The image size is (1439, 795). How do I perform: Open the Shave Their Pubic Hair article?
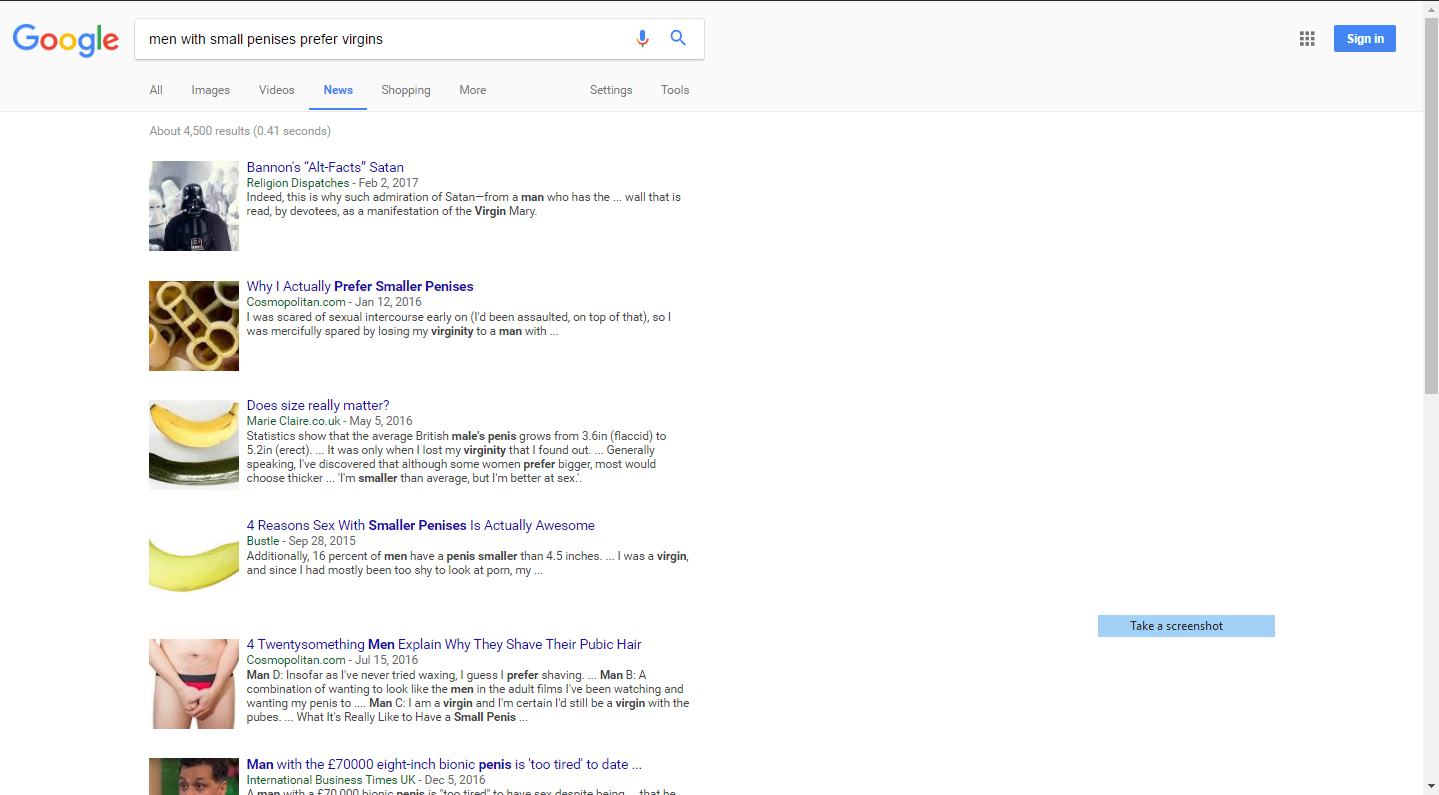click(444, 644)
